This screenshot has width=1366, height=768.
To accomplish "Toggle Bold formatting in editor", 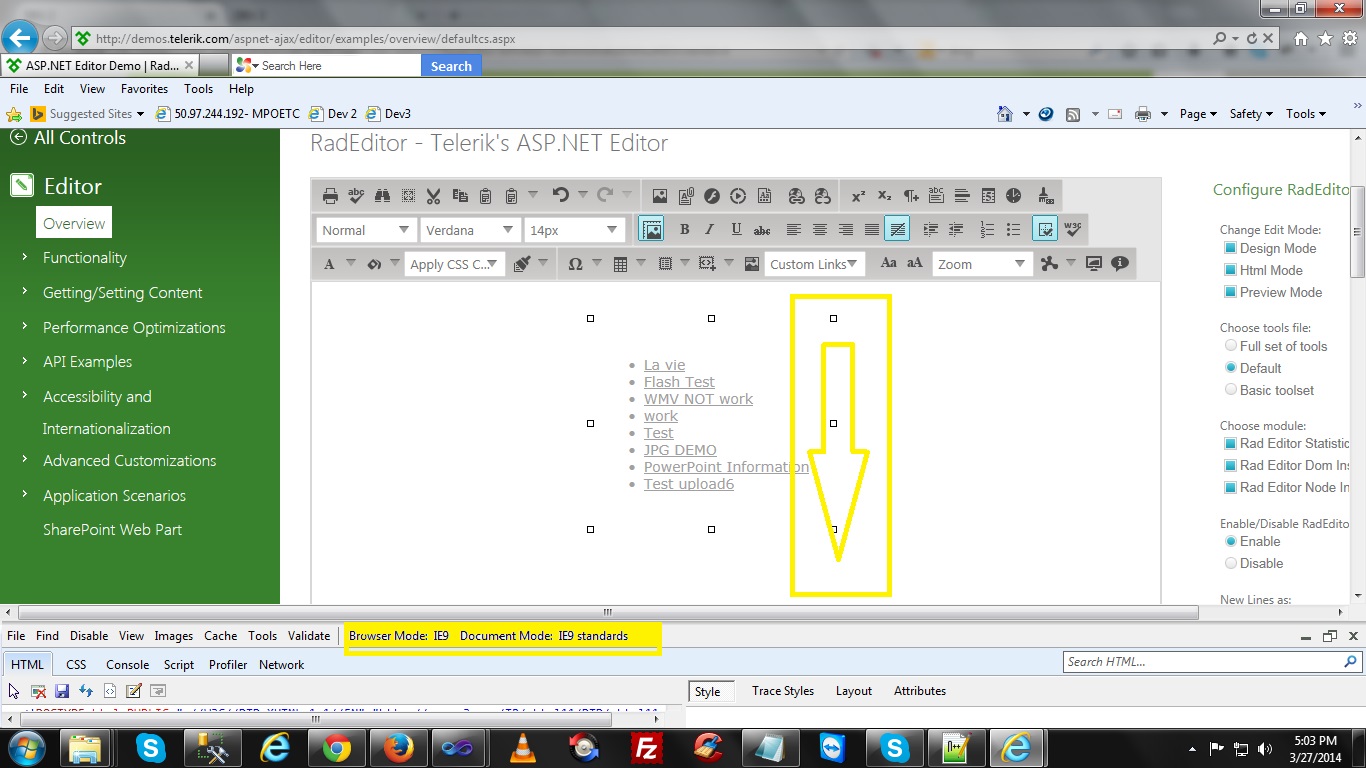I will tap(685, 229).
